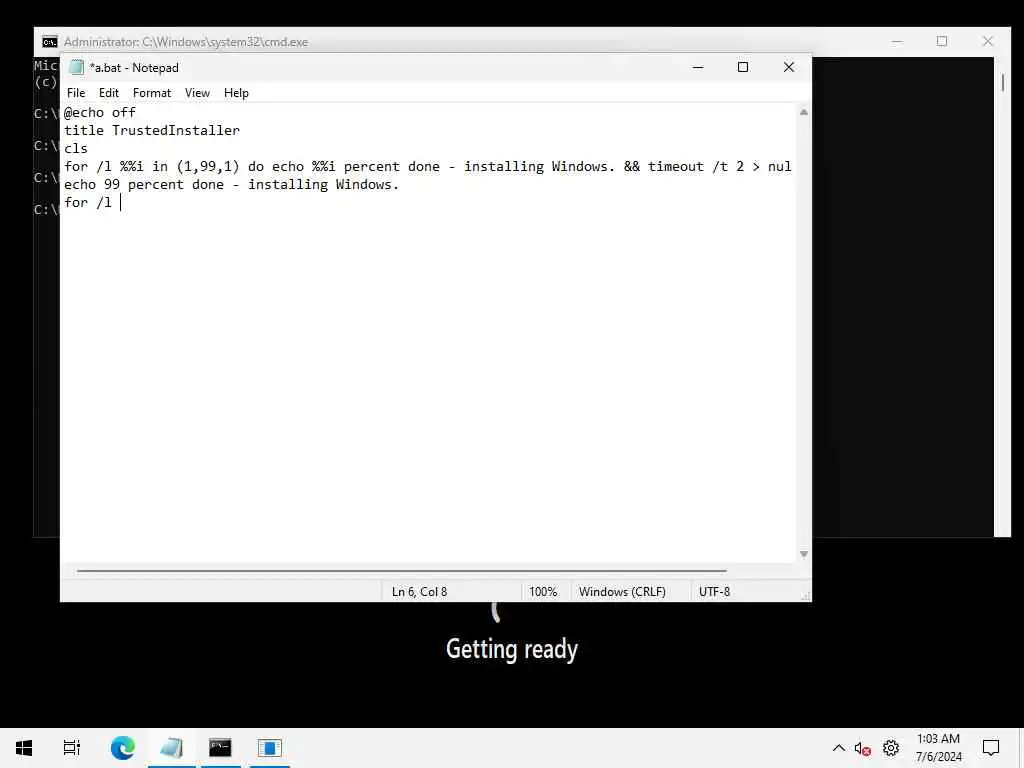Open the Windows Start menu
Image resolution: width=1024 pixels, height=768 pixels.
point(24,748)
